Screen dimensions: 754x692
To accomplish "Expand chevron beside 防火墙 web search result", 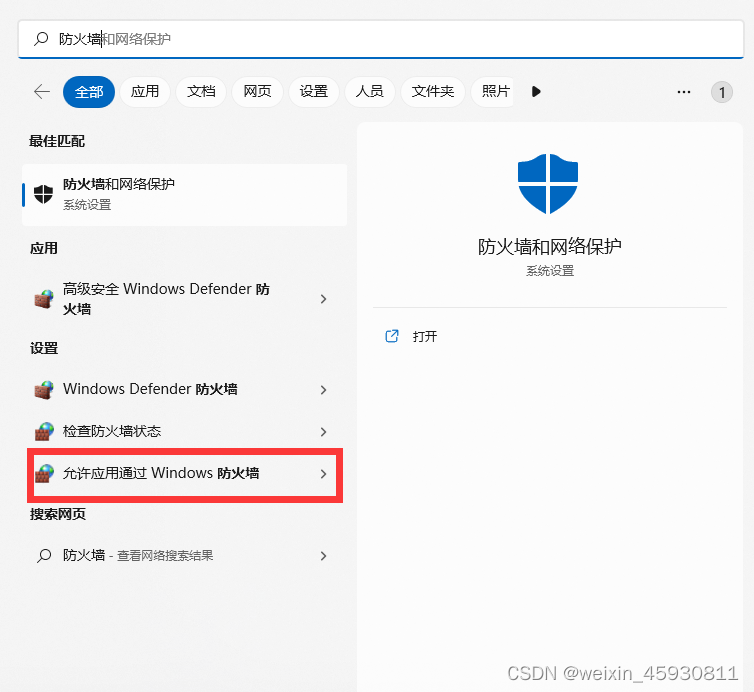I will point(324,556).
